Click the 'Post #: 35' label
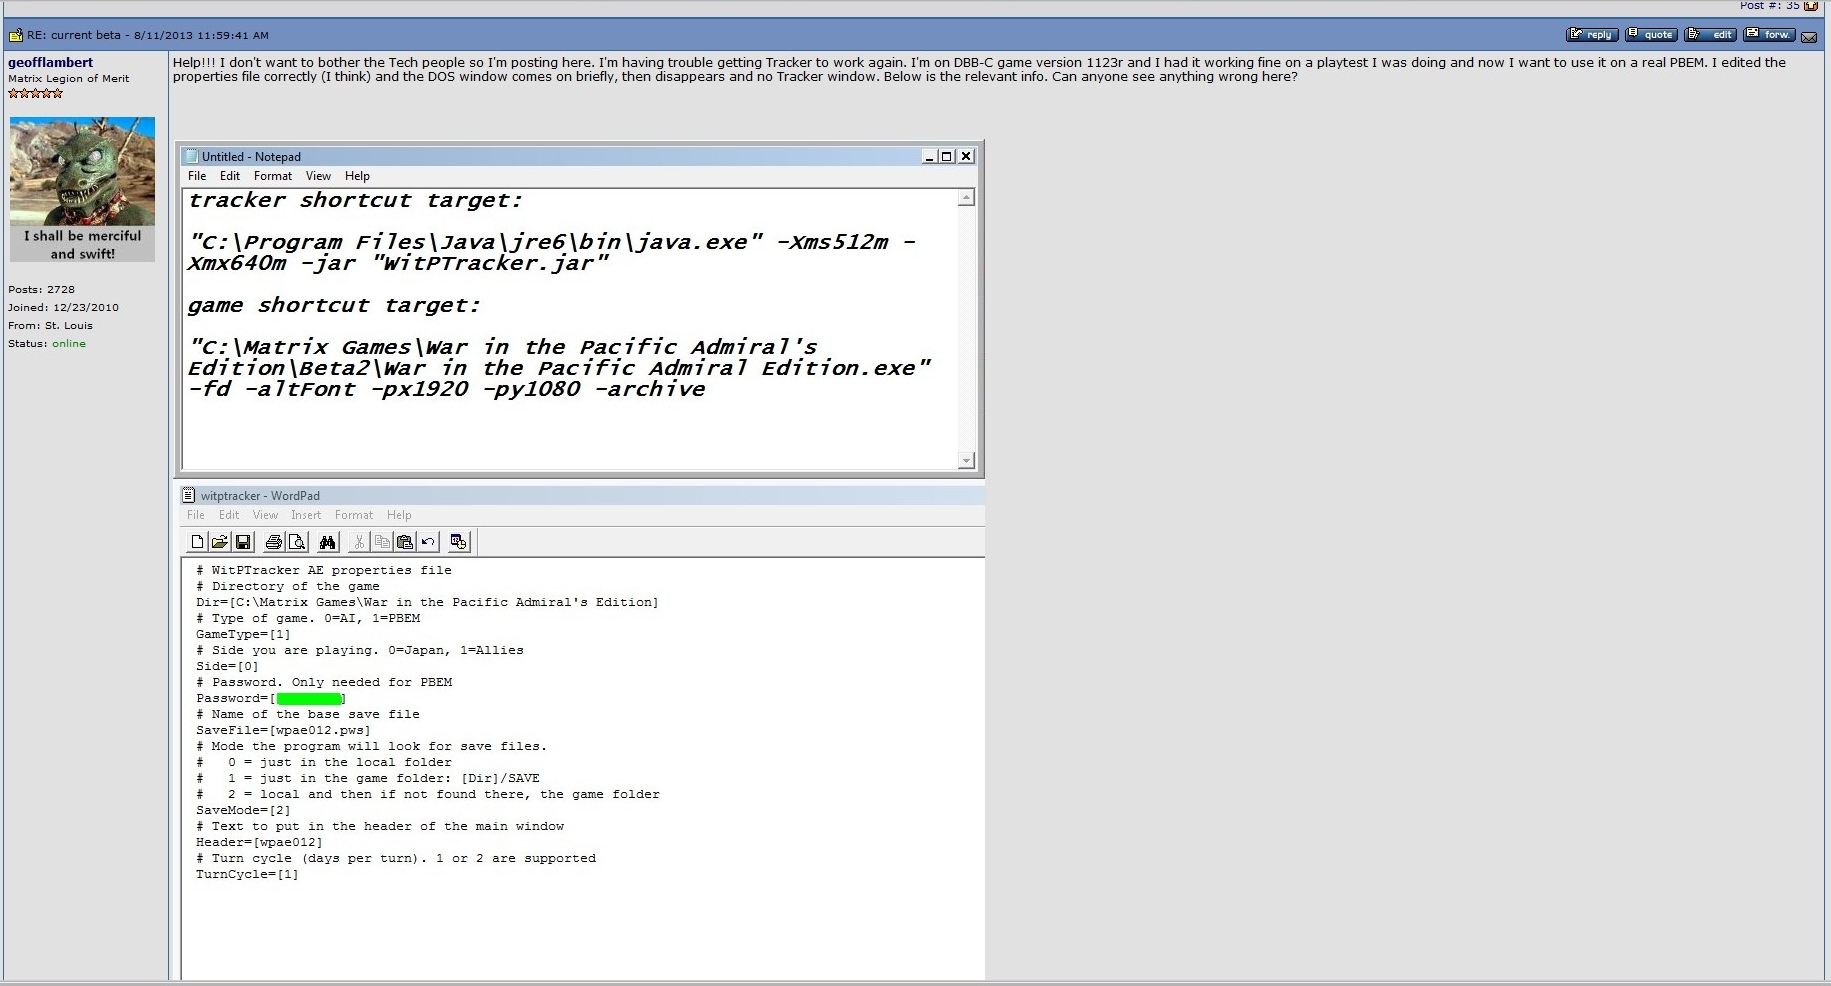This screenshot has width=1831, height=986. [x=1770, y=5]
